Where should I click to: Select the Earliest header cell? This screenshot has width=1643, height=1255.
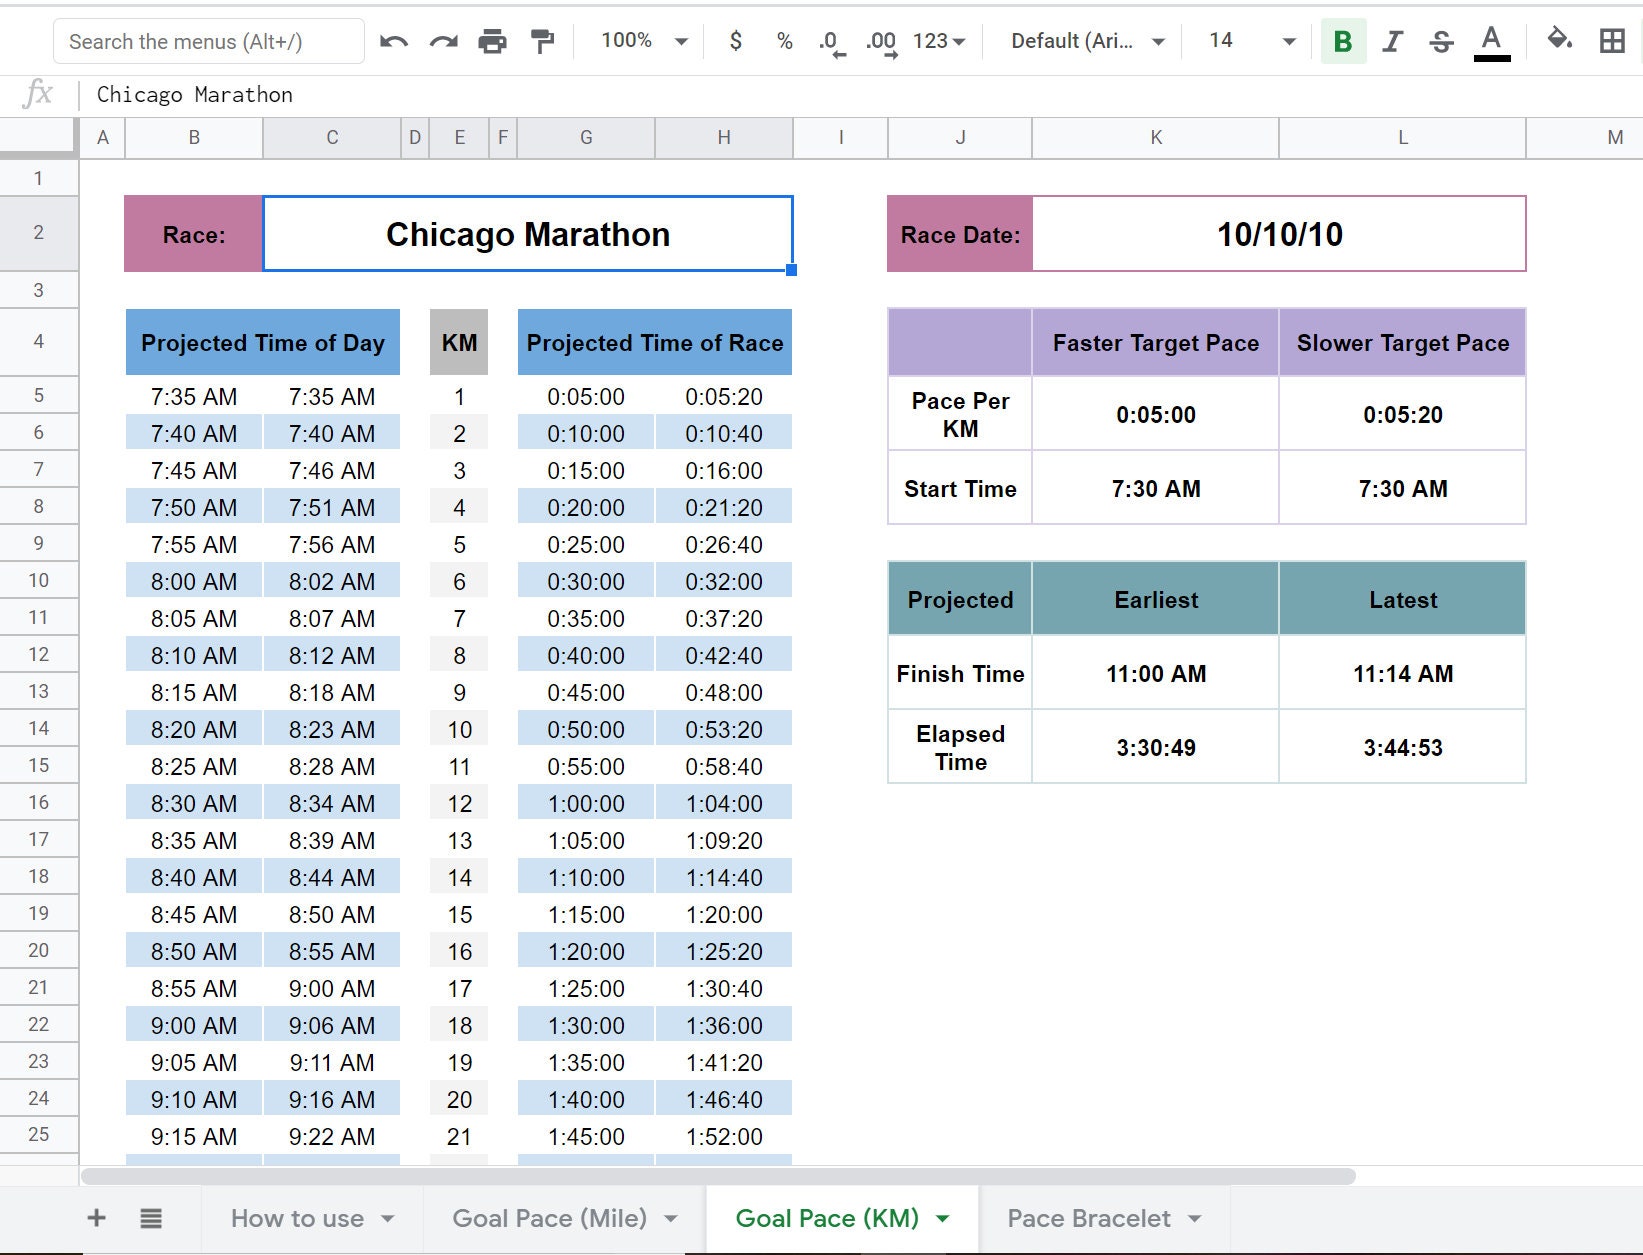1155,599
